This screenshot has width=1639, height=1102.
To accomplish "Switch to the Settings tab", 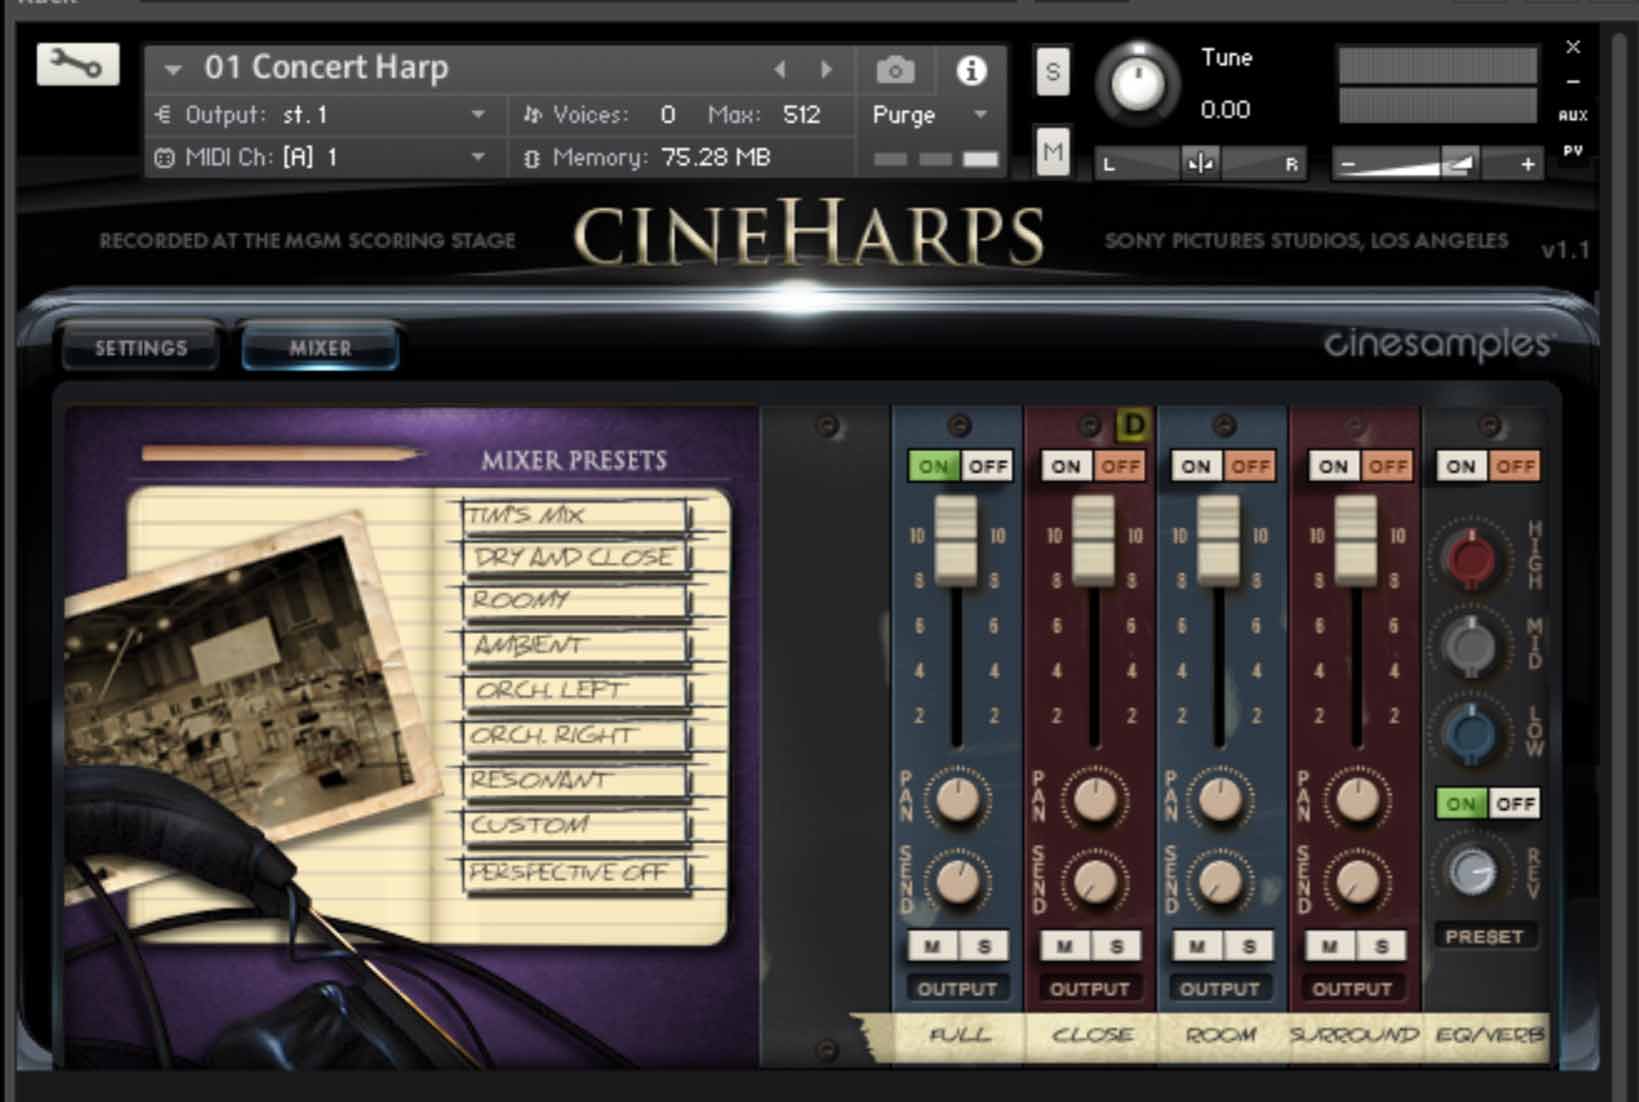I will (x=139, y=347).
